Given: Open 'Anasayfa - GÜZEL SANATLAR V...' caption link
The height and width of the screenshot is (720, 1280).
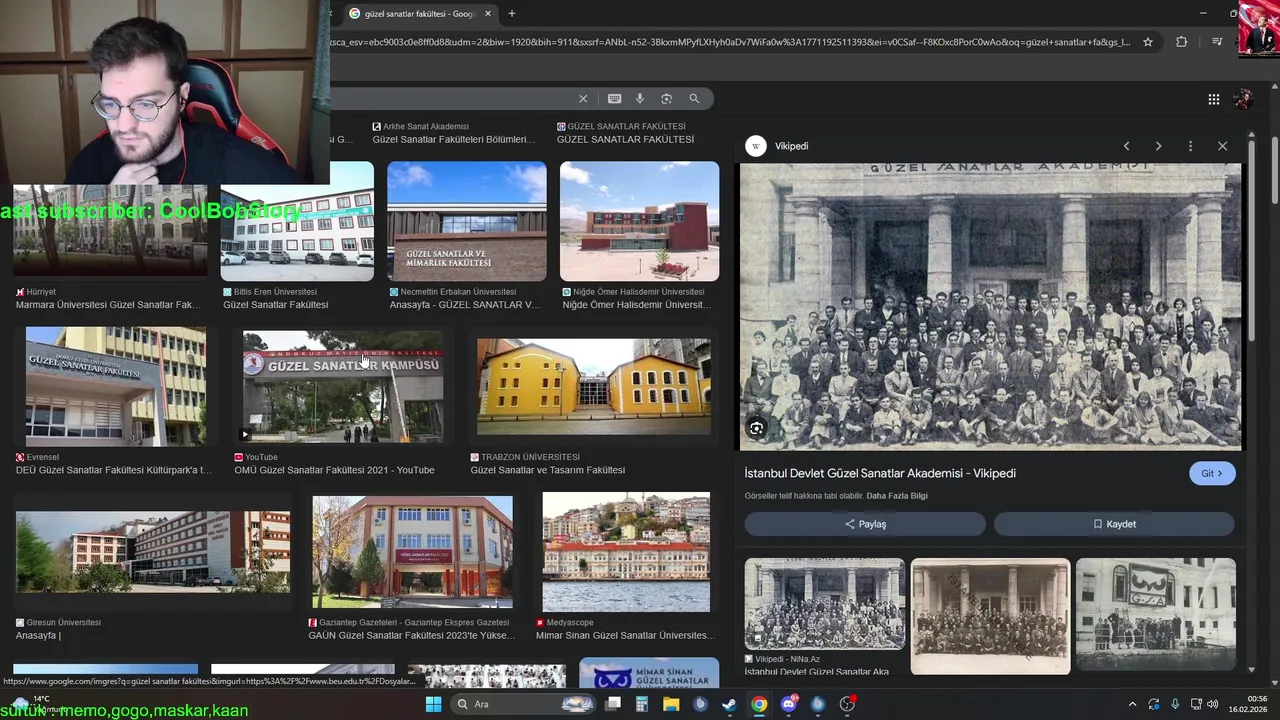Looking at the screenshot, I should pyautogui.click(x=465, y=305).
